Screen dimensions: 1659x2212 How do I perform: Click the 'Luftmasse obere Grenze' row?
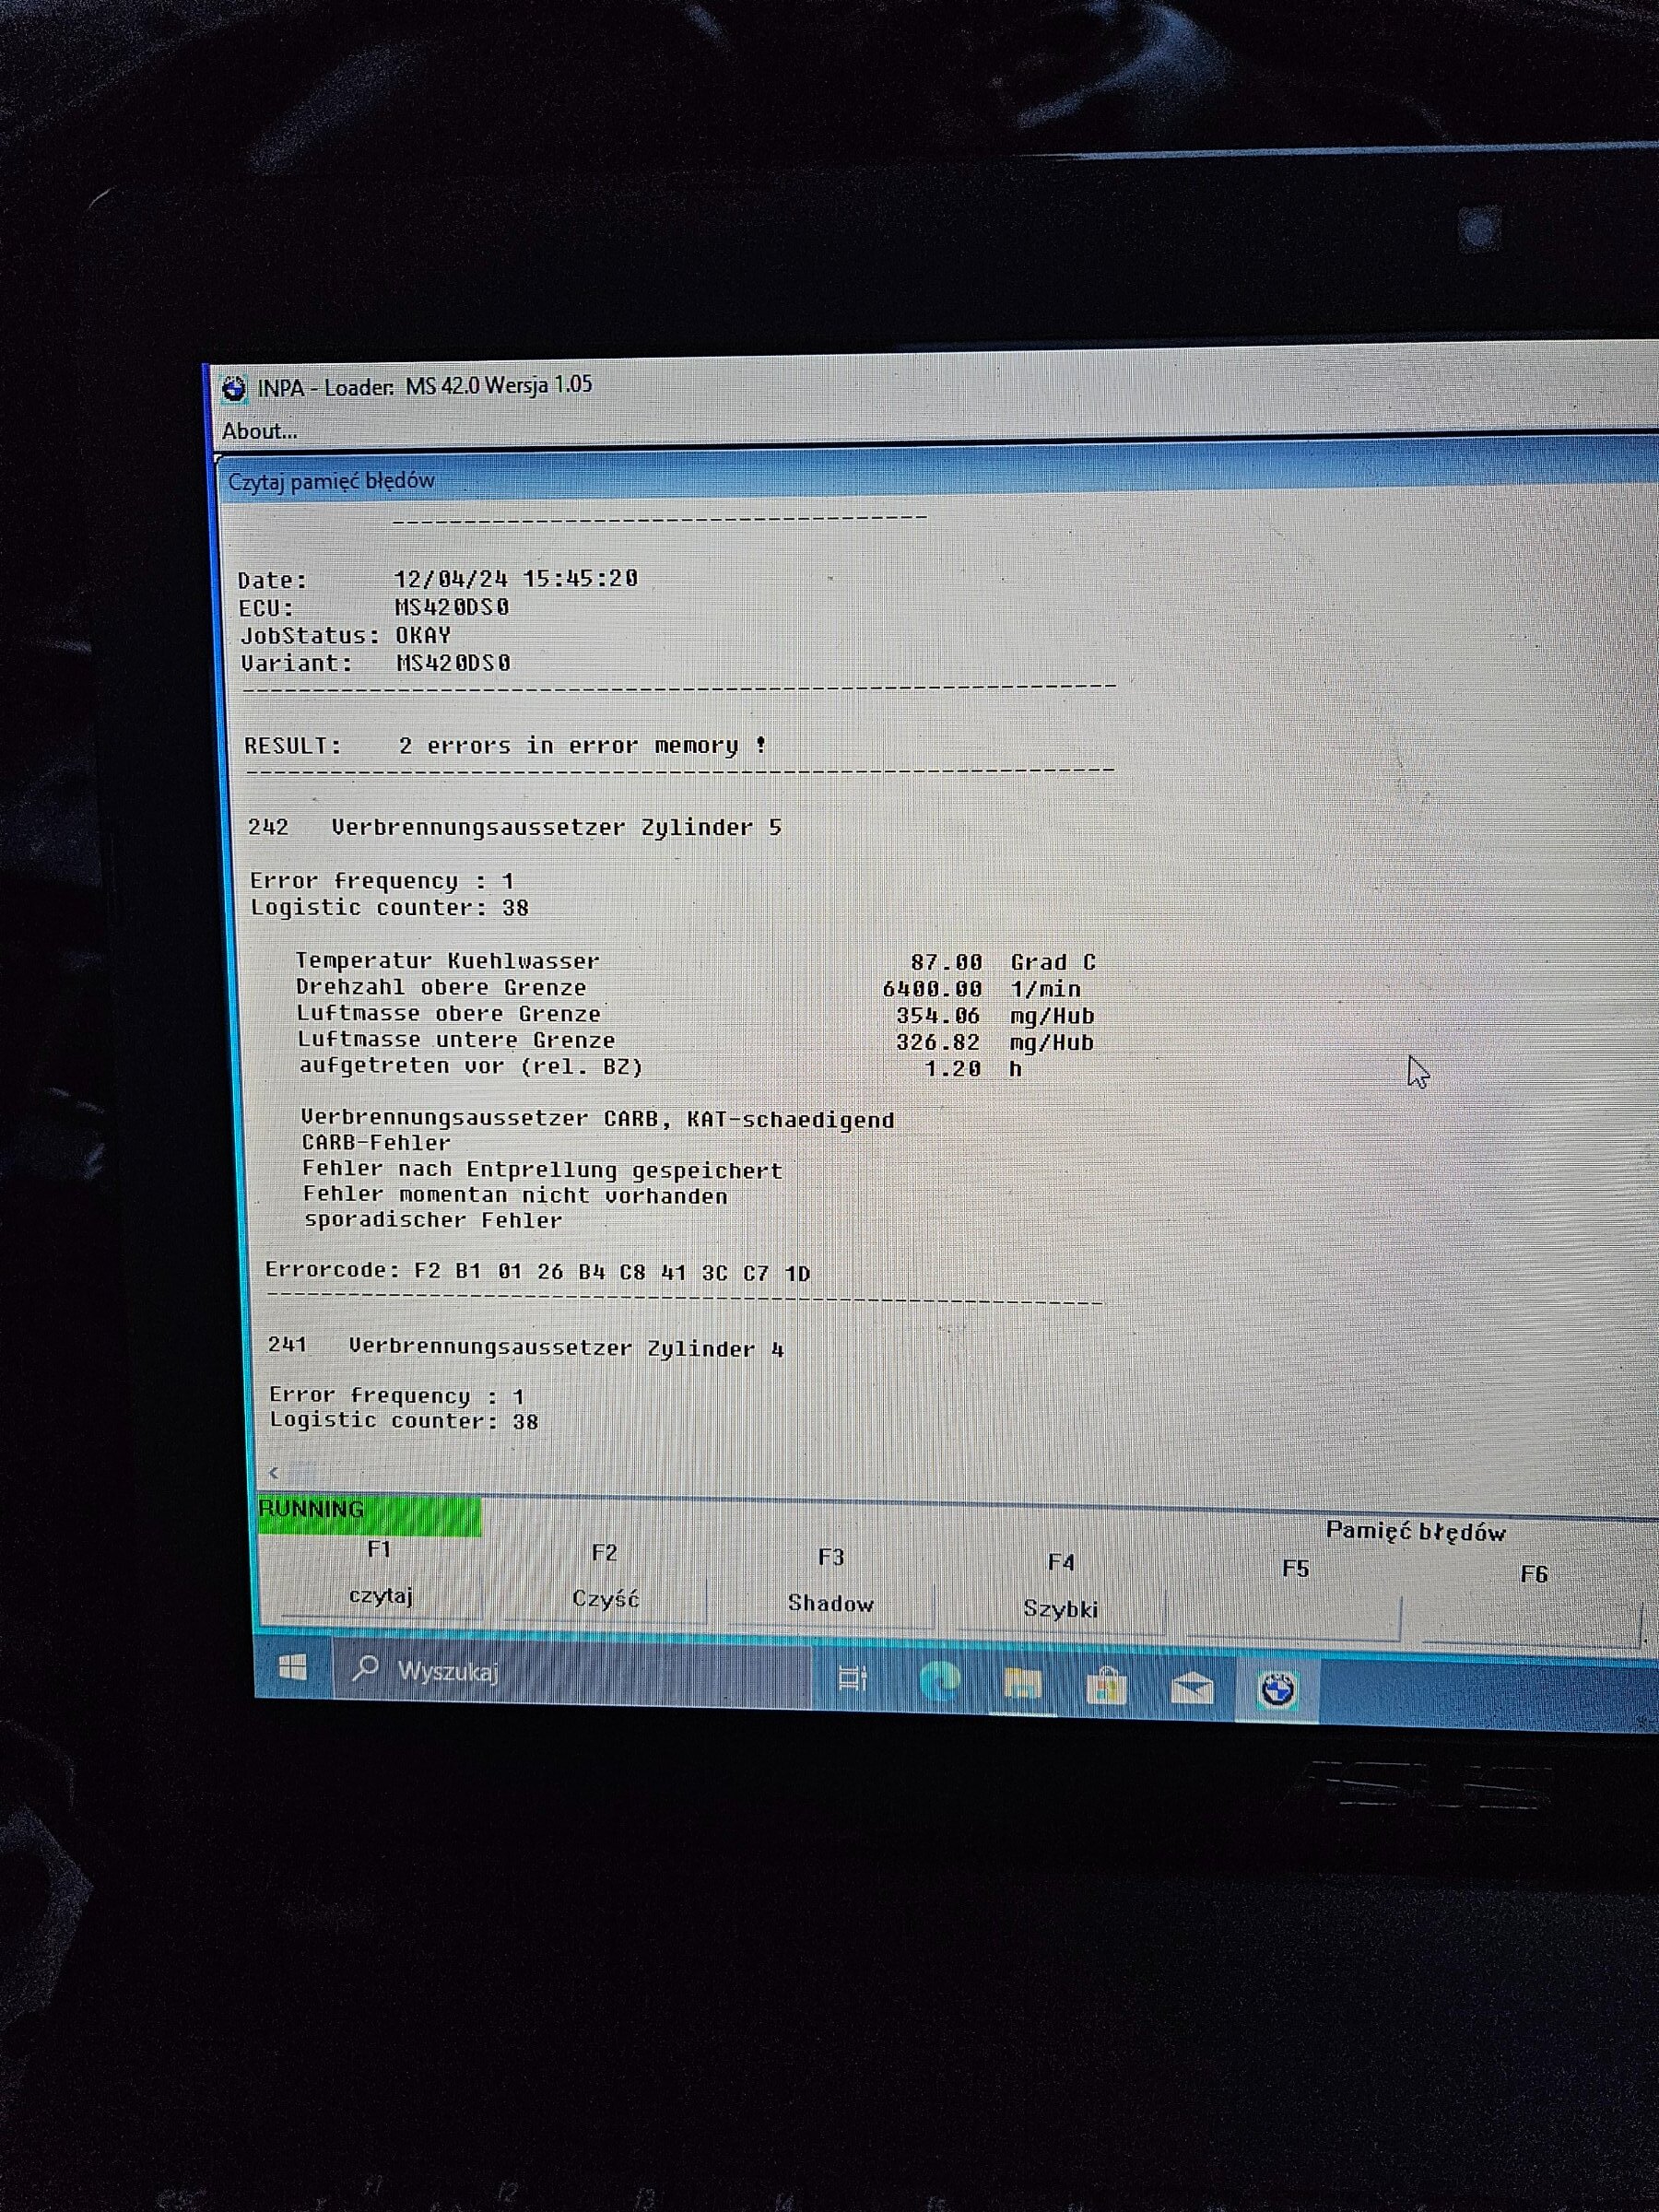696,1015
